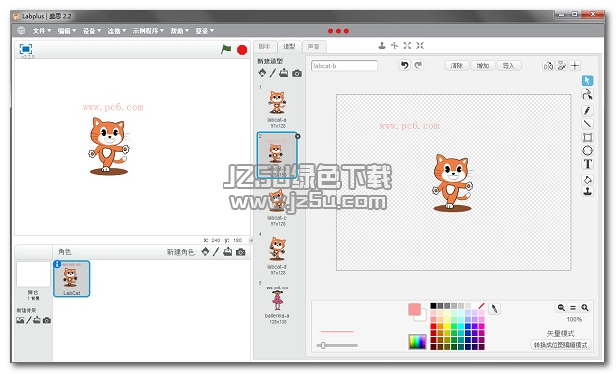
Task: Choose a new costume from the library
Action: coord(262,73)
